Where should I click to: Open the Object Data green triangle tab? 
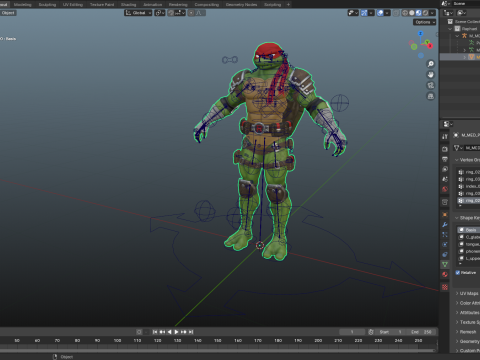[445, 265]
